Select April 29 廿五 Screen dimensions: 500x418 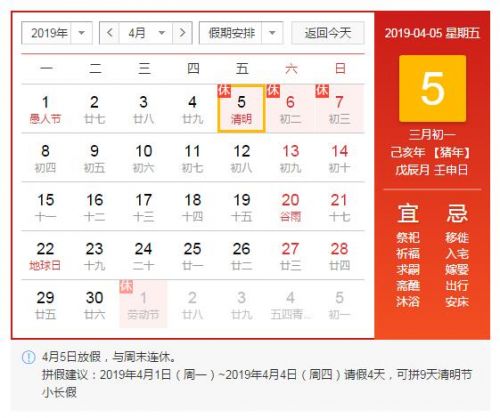tap(45, 305)
